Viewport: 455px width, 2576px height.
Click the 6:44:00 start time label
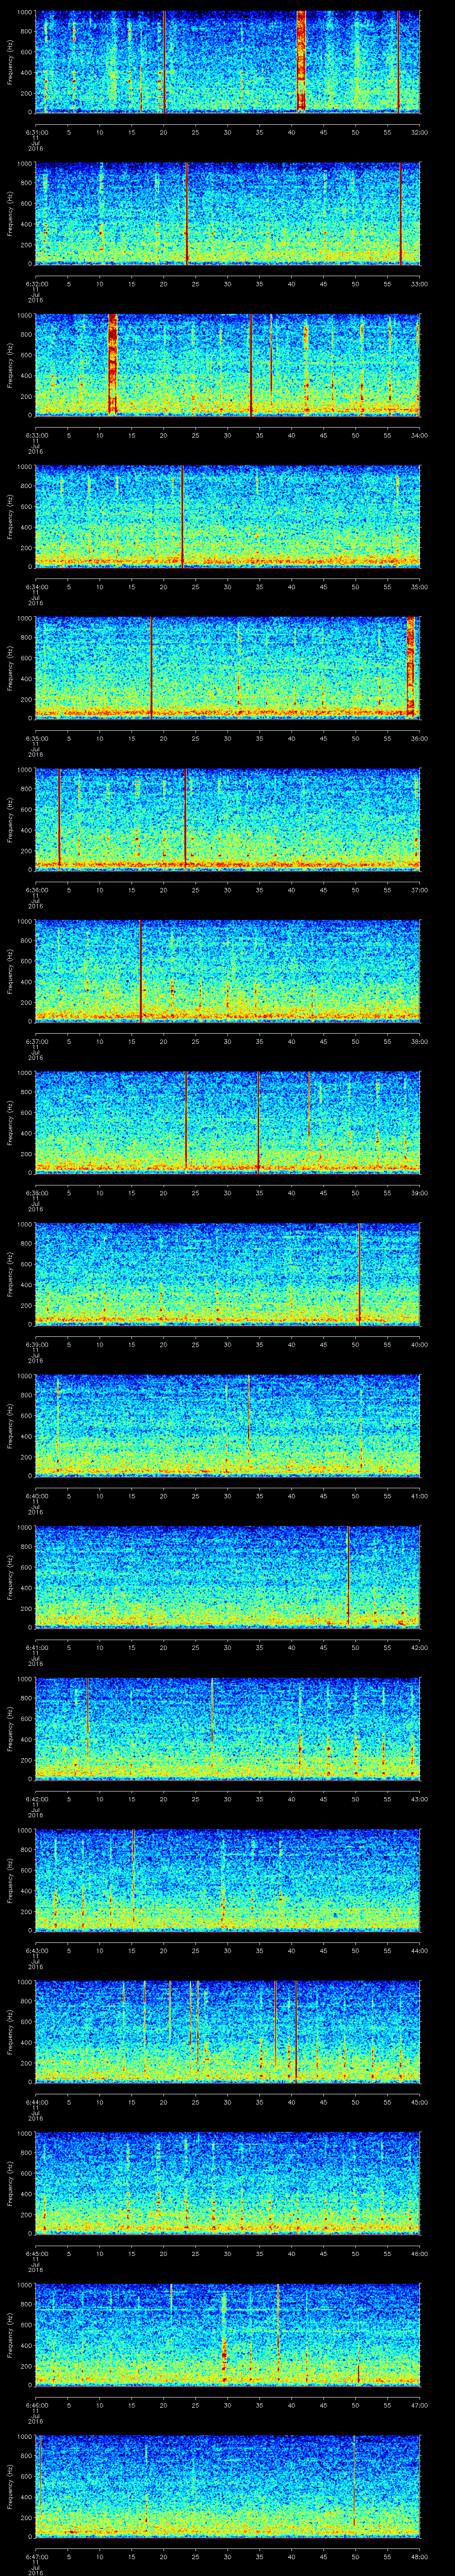36,2101
